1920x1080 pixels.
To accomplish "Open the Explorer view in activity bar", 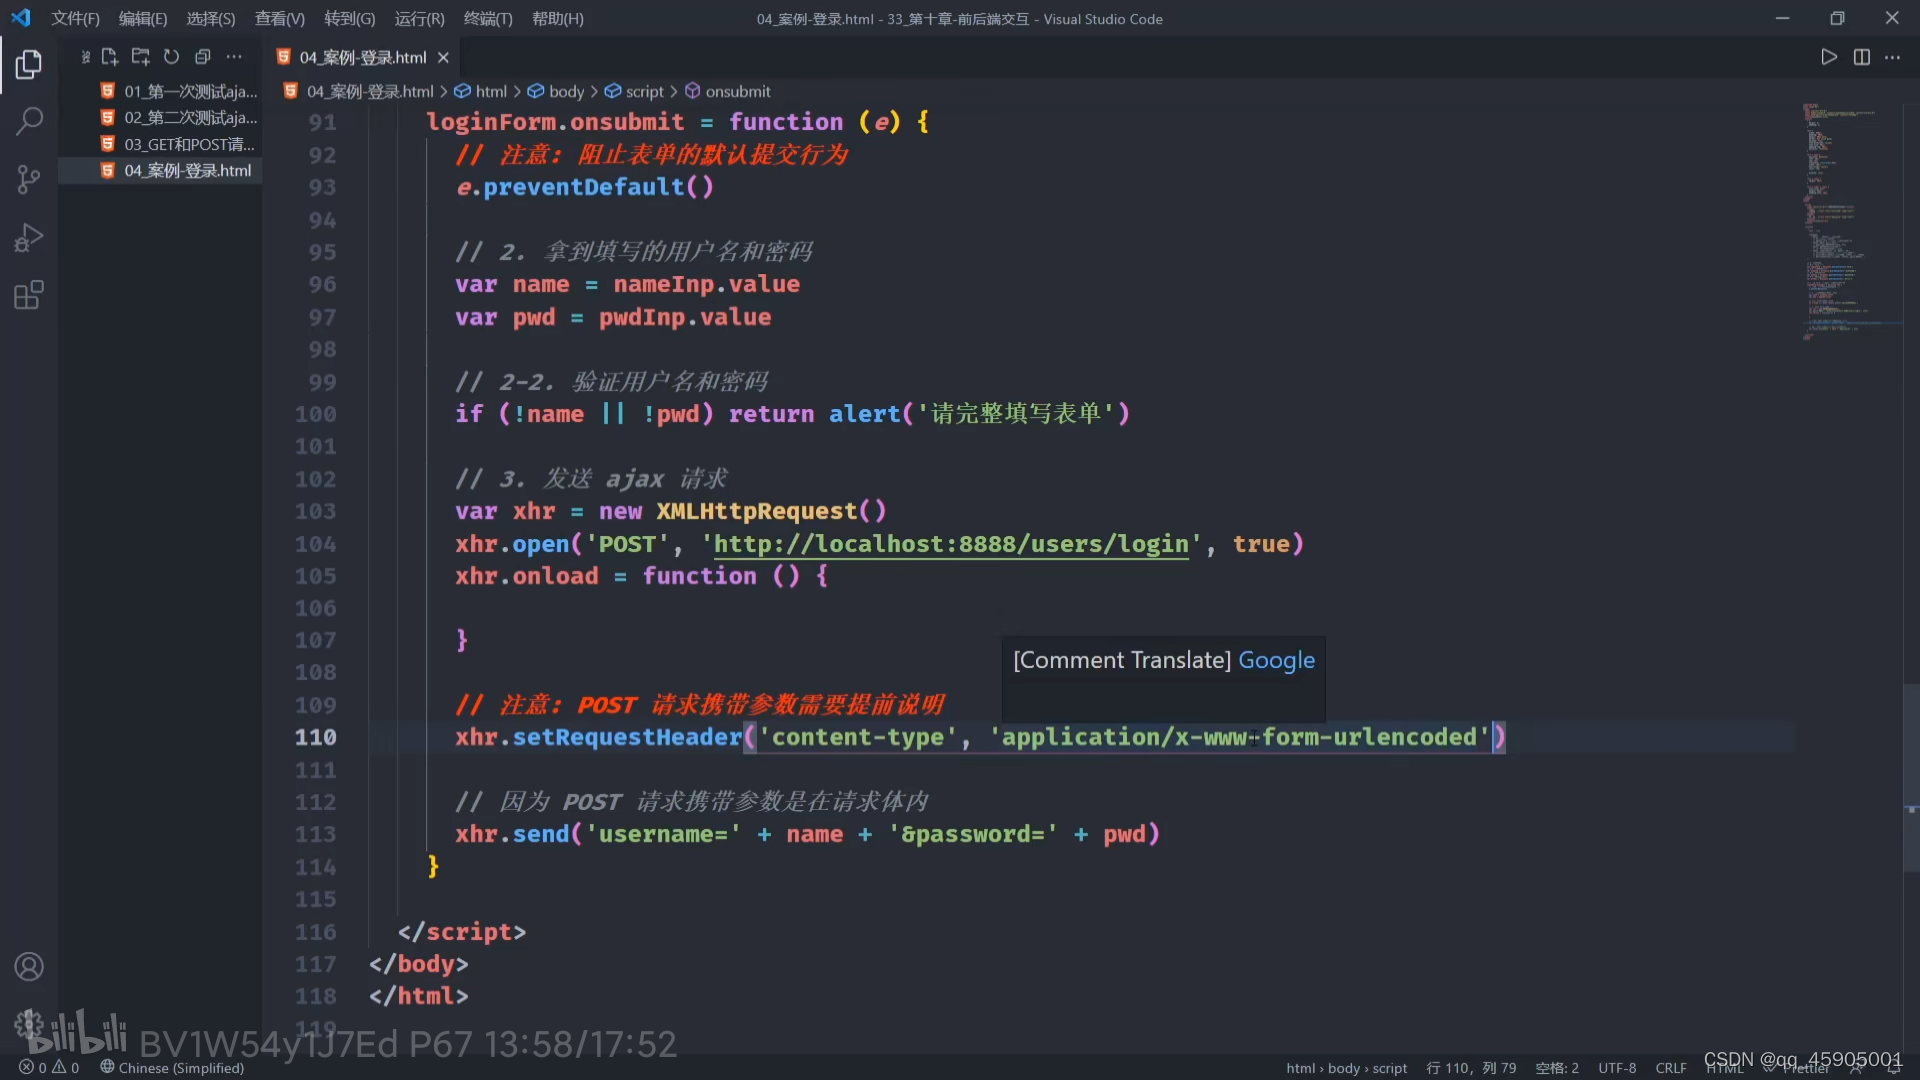I will tap(29, 65).
